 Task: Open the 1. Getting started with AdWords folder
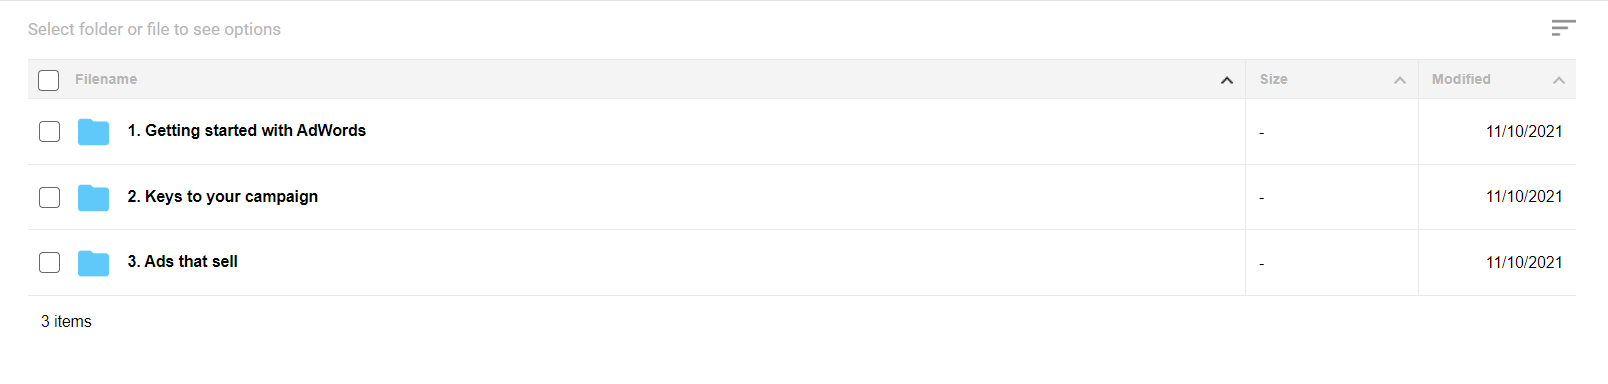point(247,130)
